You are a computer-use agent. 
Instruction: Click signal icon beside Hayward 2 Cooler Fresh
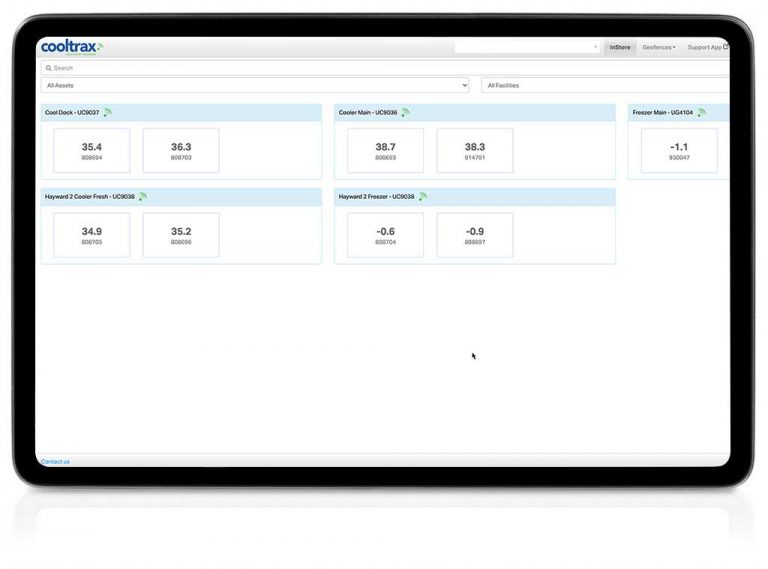pyautogui.click(x=143, y=197)
